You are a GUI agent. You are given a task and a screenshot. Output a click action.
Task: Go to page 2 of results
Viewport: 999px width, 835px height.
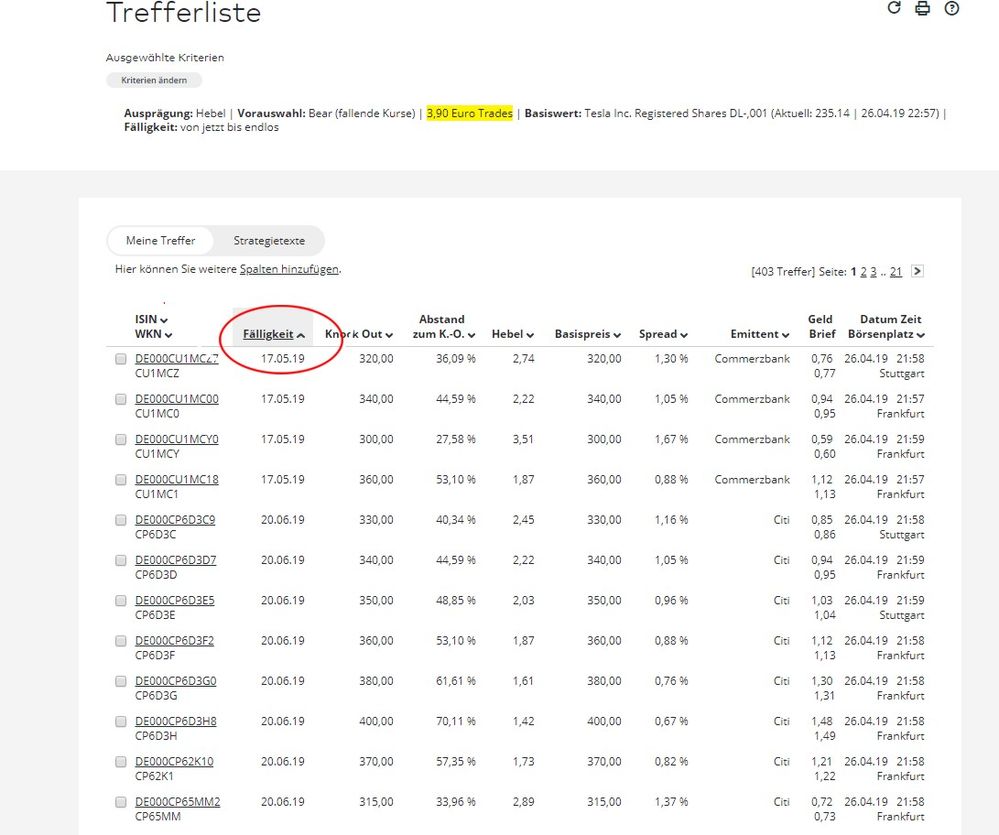pyautogui.click(x=863, y=272)
